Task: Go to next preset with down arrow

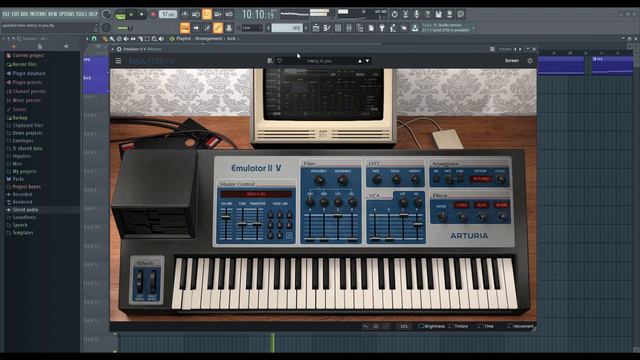Action: pos(367,61)
